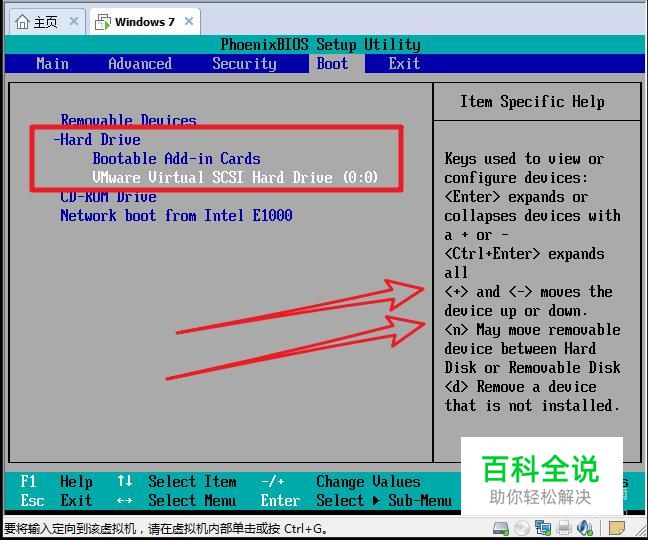Click the Select Sub-Menu legend text
This screenshot has height=540, width=648.
(x=384, y=500)
